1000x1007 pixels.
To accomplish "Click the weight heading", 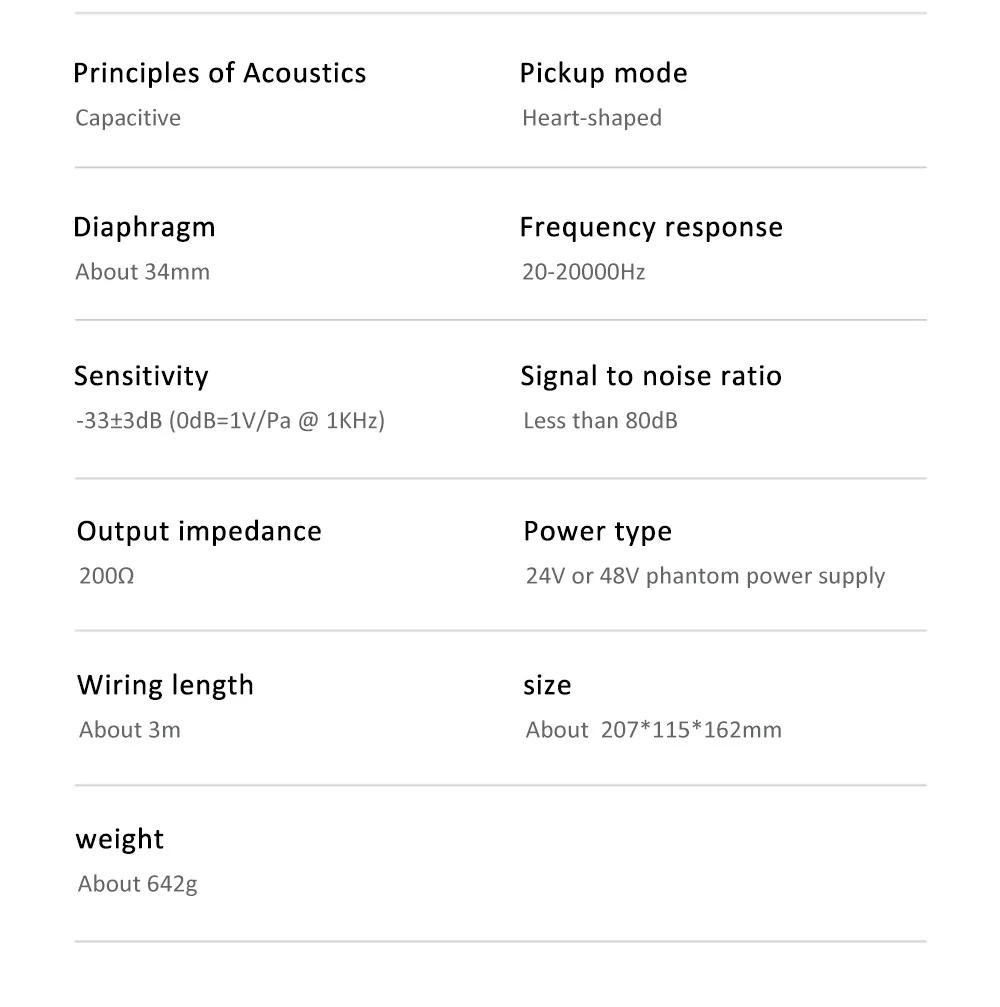I will coord(119,839).
